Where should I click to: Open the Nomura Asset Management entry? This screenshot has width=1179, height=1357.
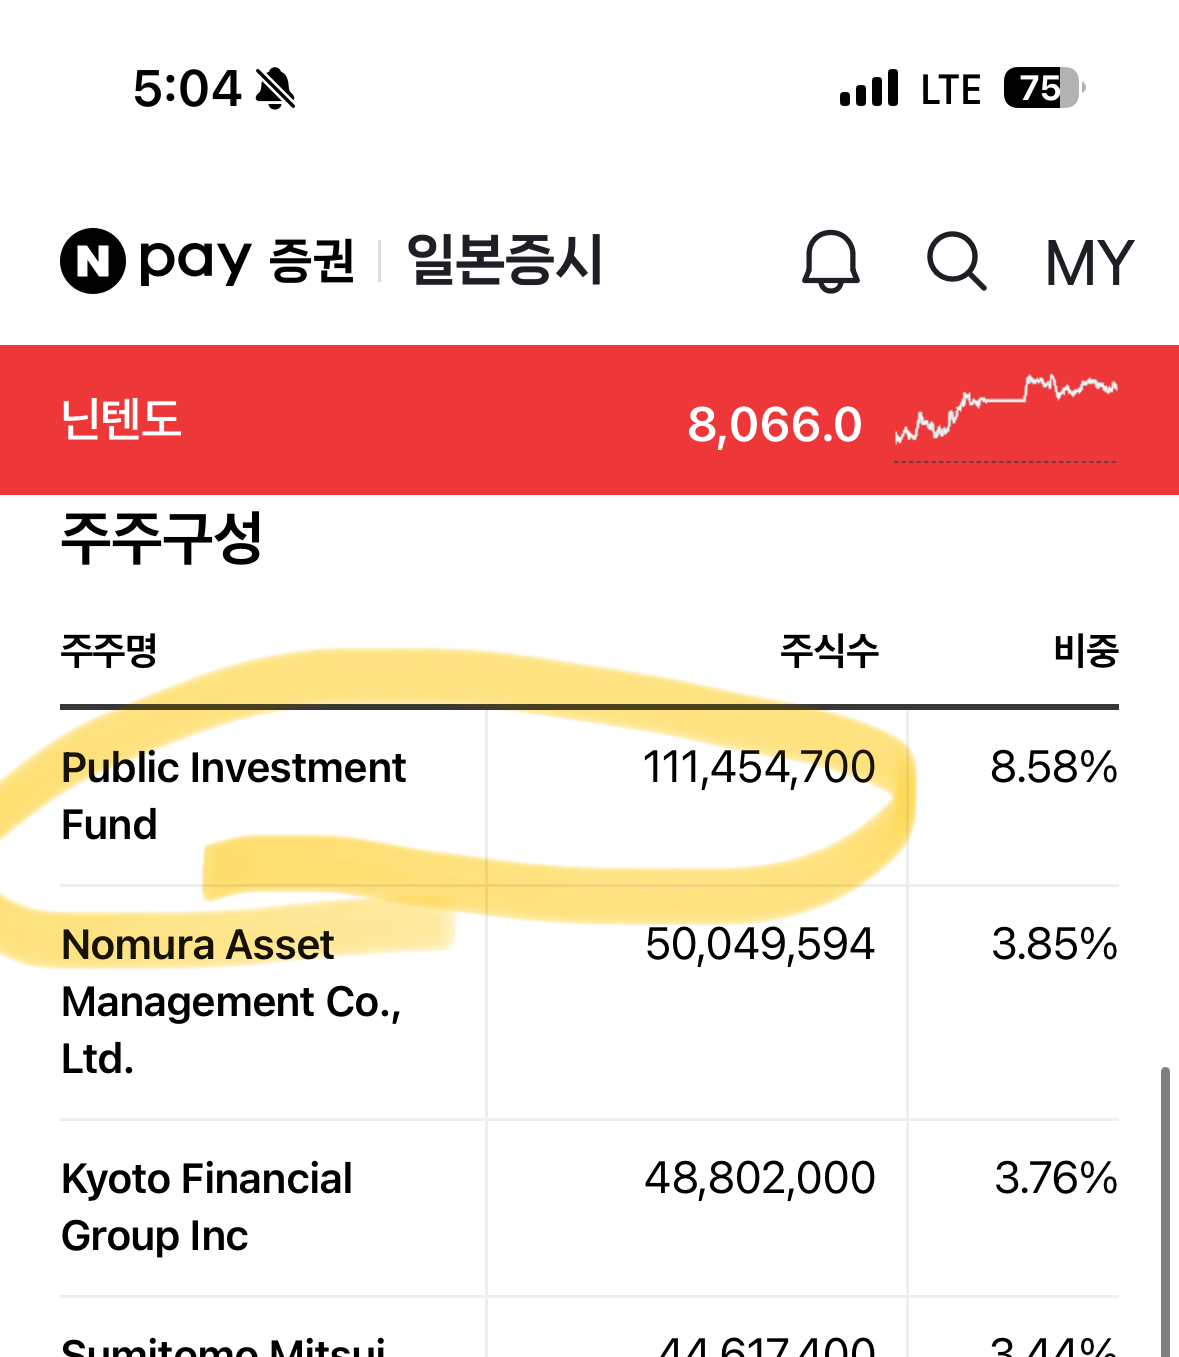[x=400, y=1001]
